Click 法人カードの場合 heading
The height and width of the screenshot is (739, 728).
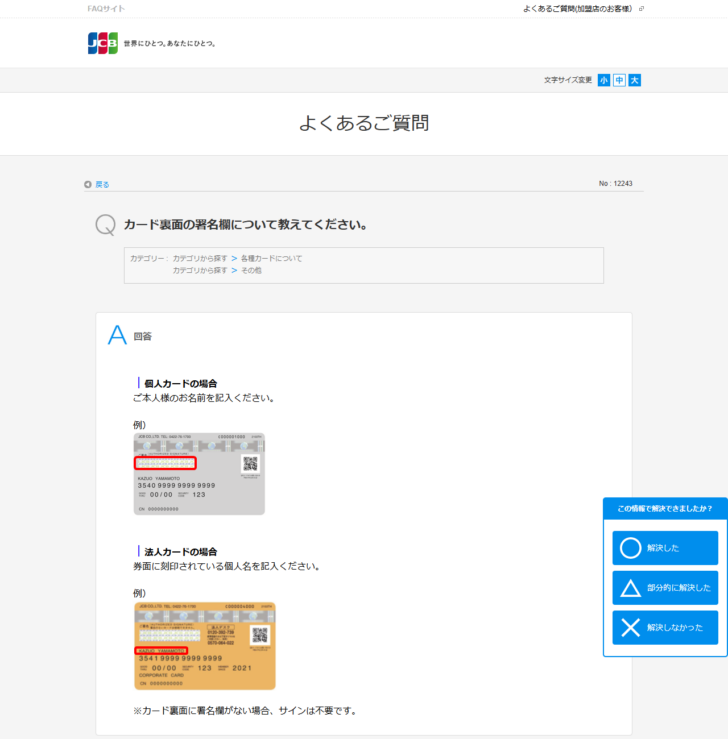[x=180, y=551]
